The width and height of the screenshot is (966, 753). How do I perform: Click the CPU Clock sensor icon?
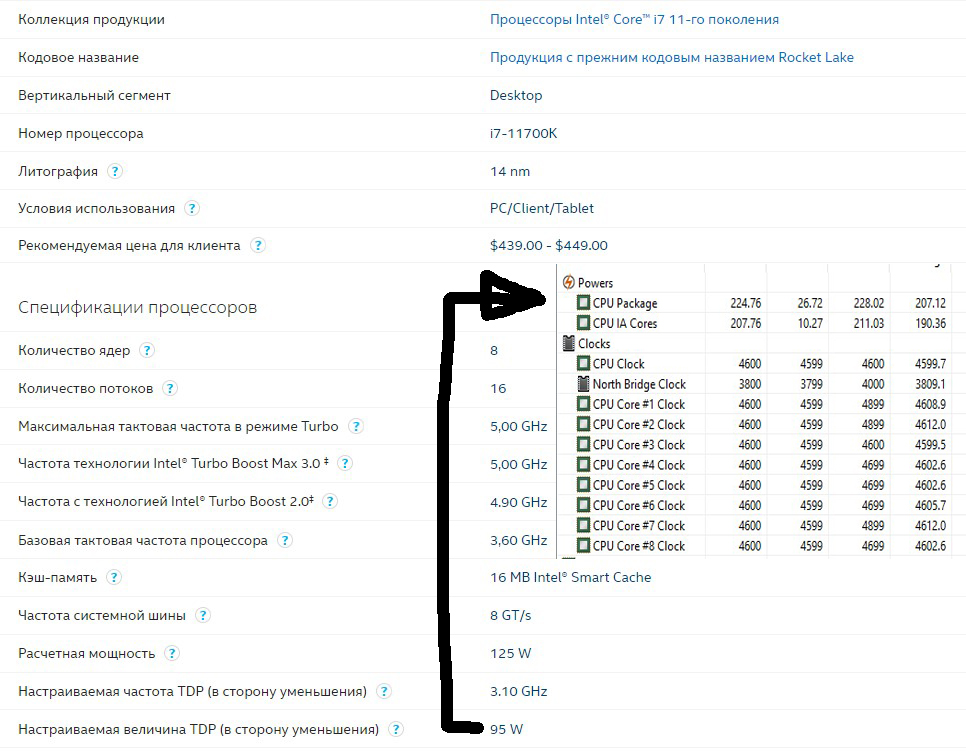coord(583,364)
